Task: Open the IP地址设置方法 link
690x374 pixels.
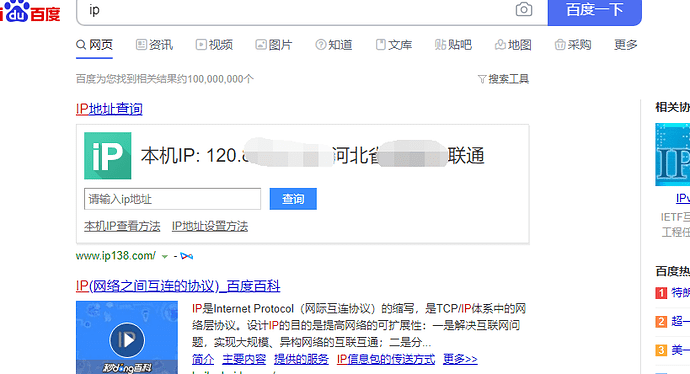Action: 210,226
